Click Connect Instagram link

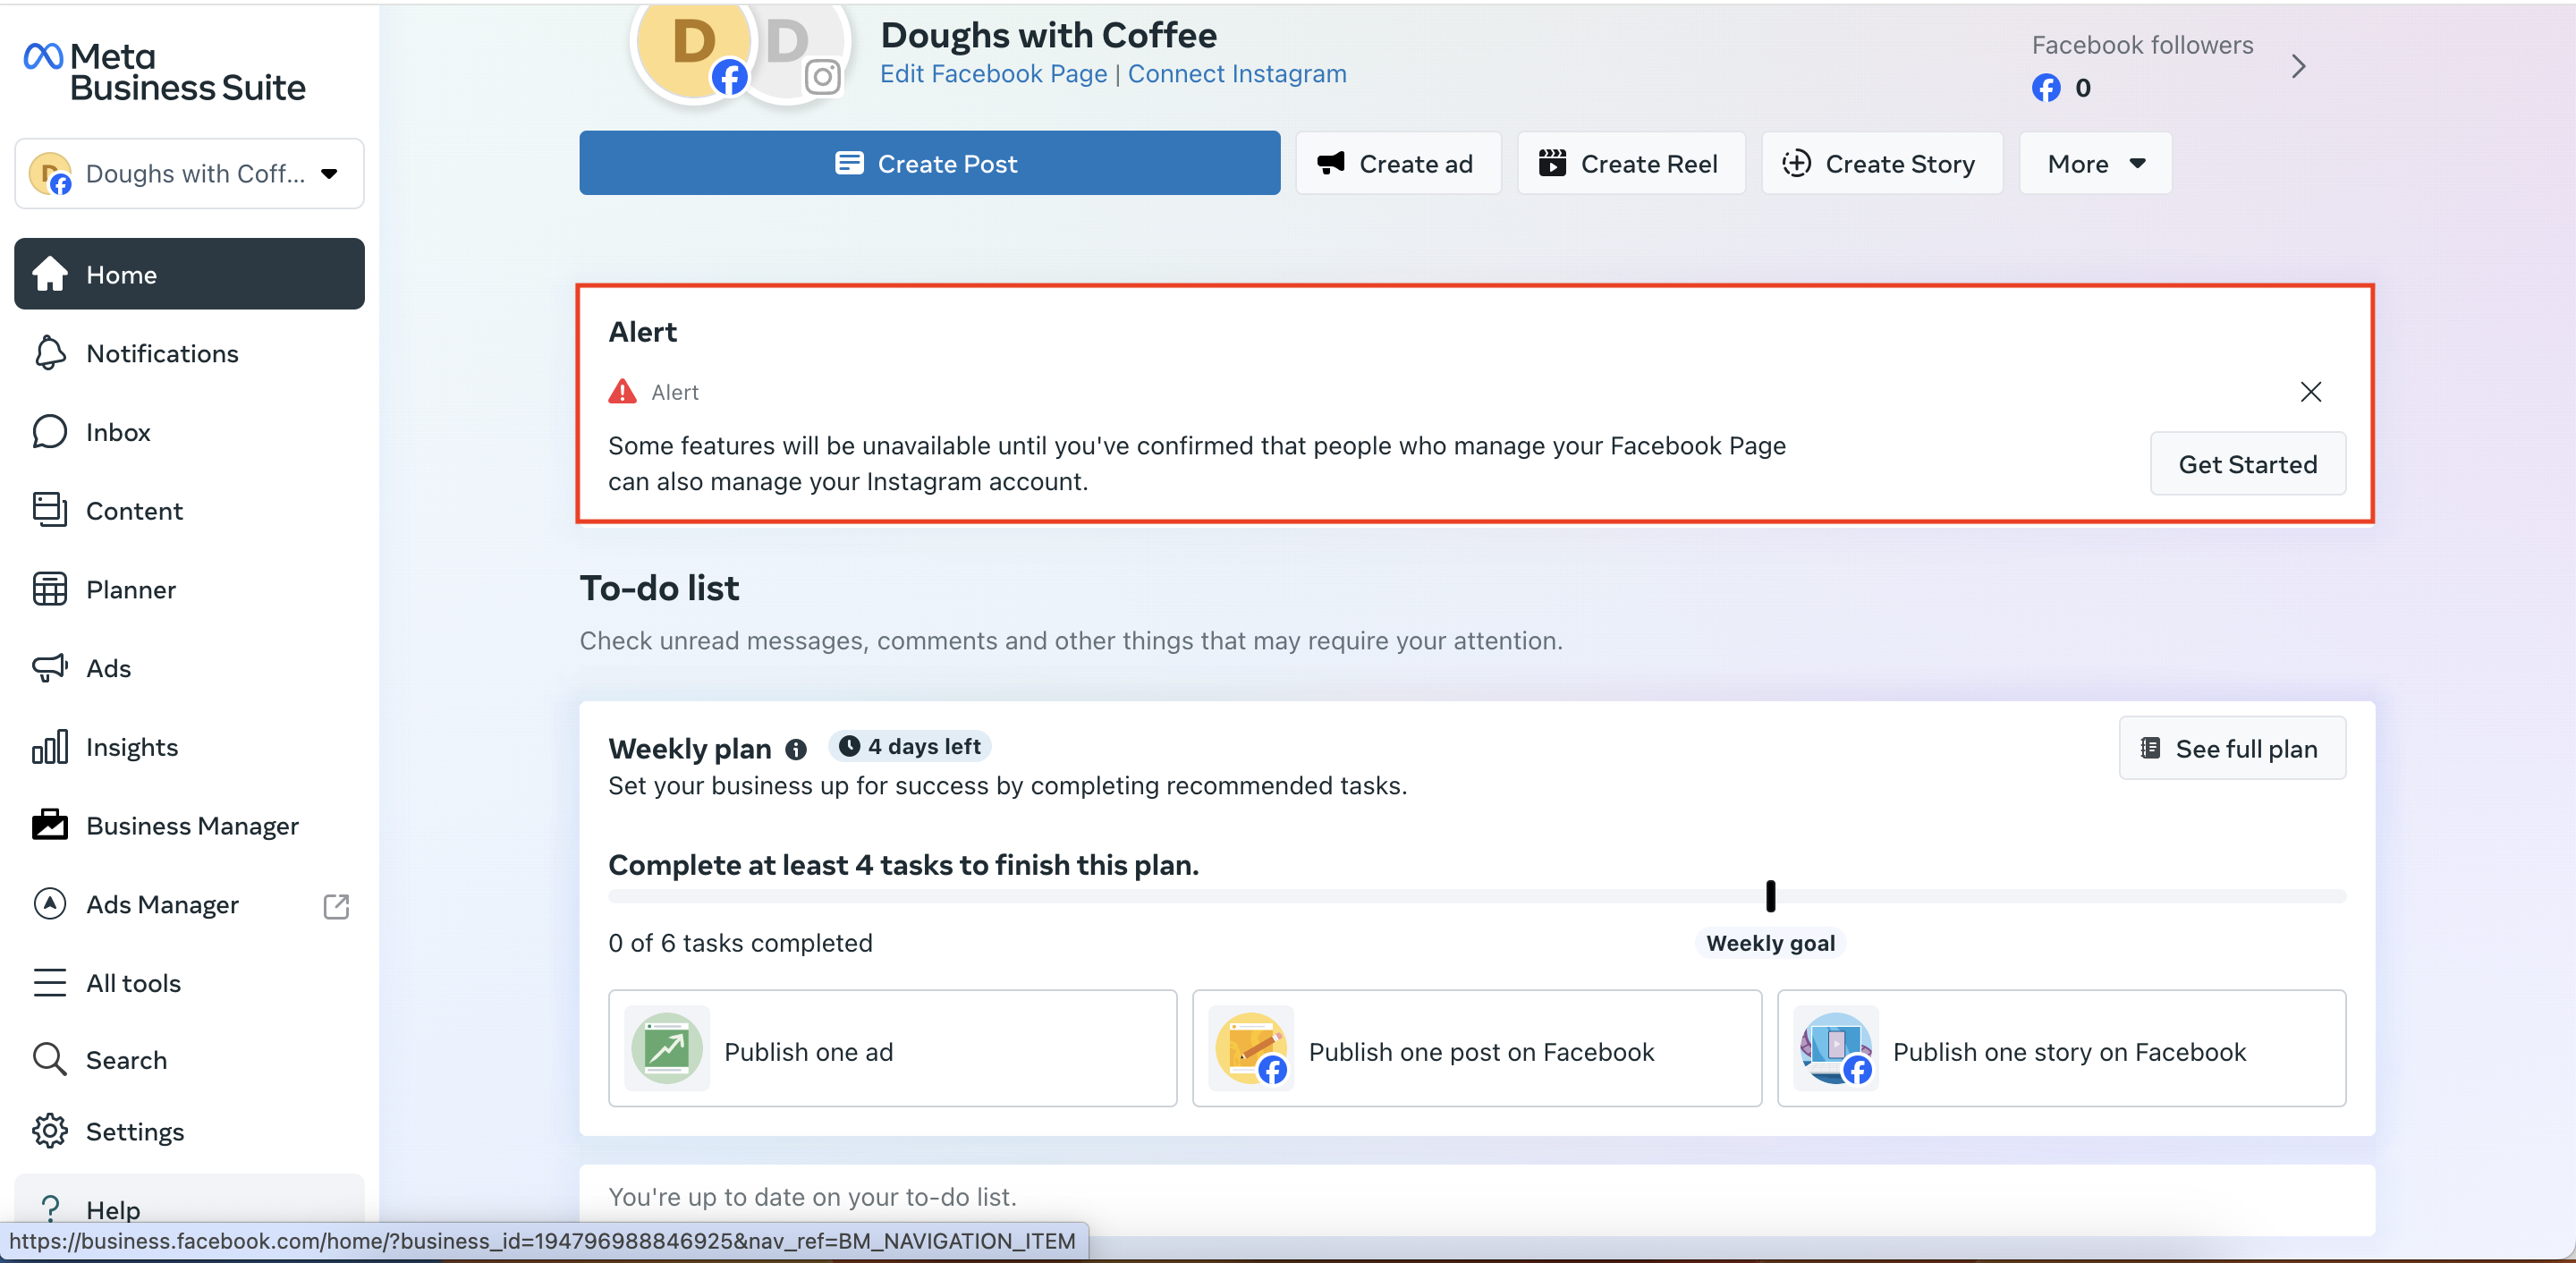(x=1237, y=74)
